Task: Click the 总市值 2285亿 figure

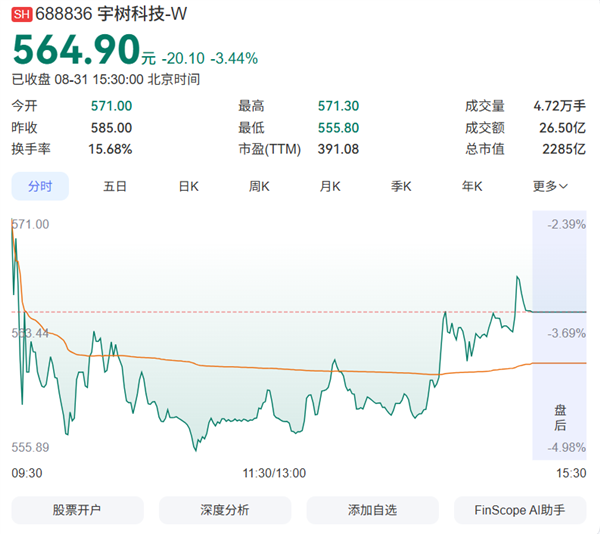Action: (x=564, y=149)
